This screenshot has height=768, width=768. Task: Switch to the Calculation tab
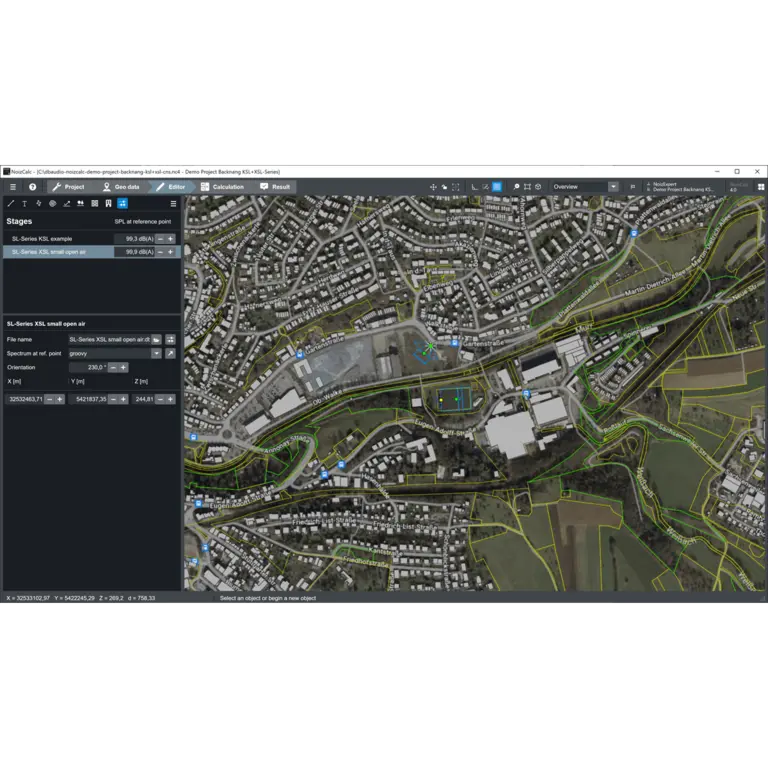(222, 187)
